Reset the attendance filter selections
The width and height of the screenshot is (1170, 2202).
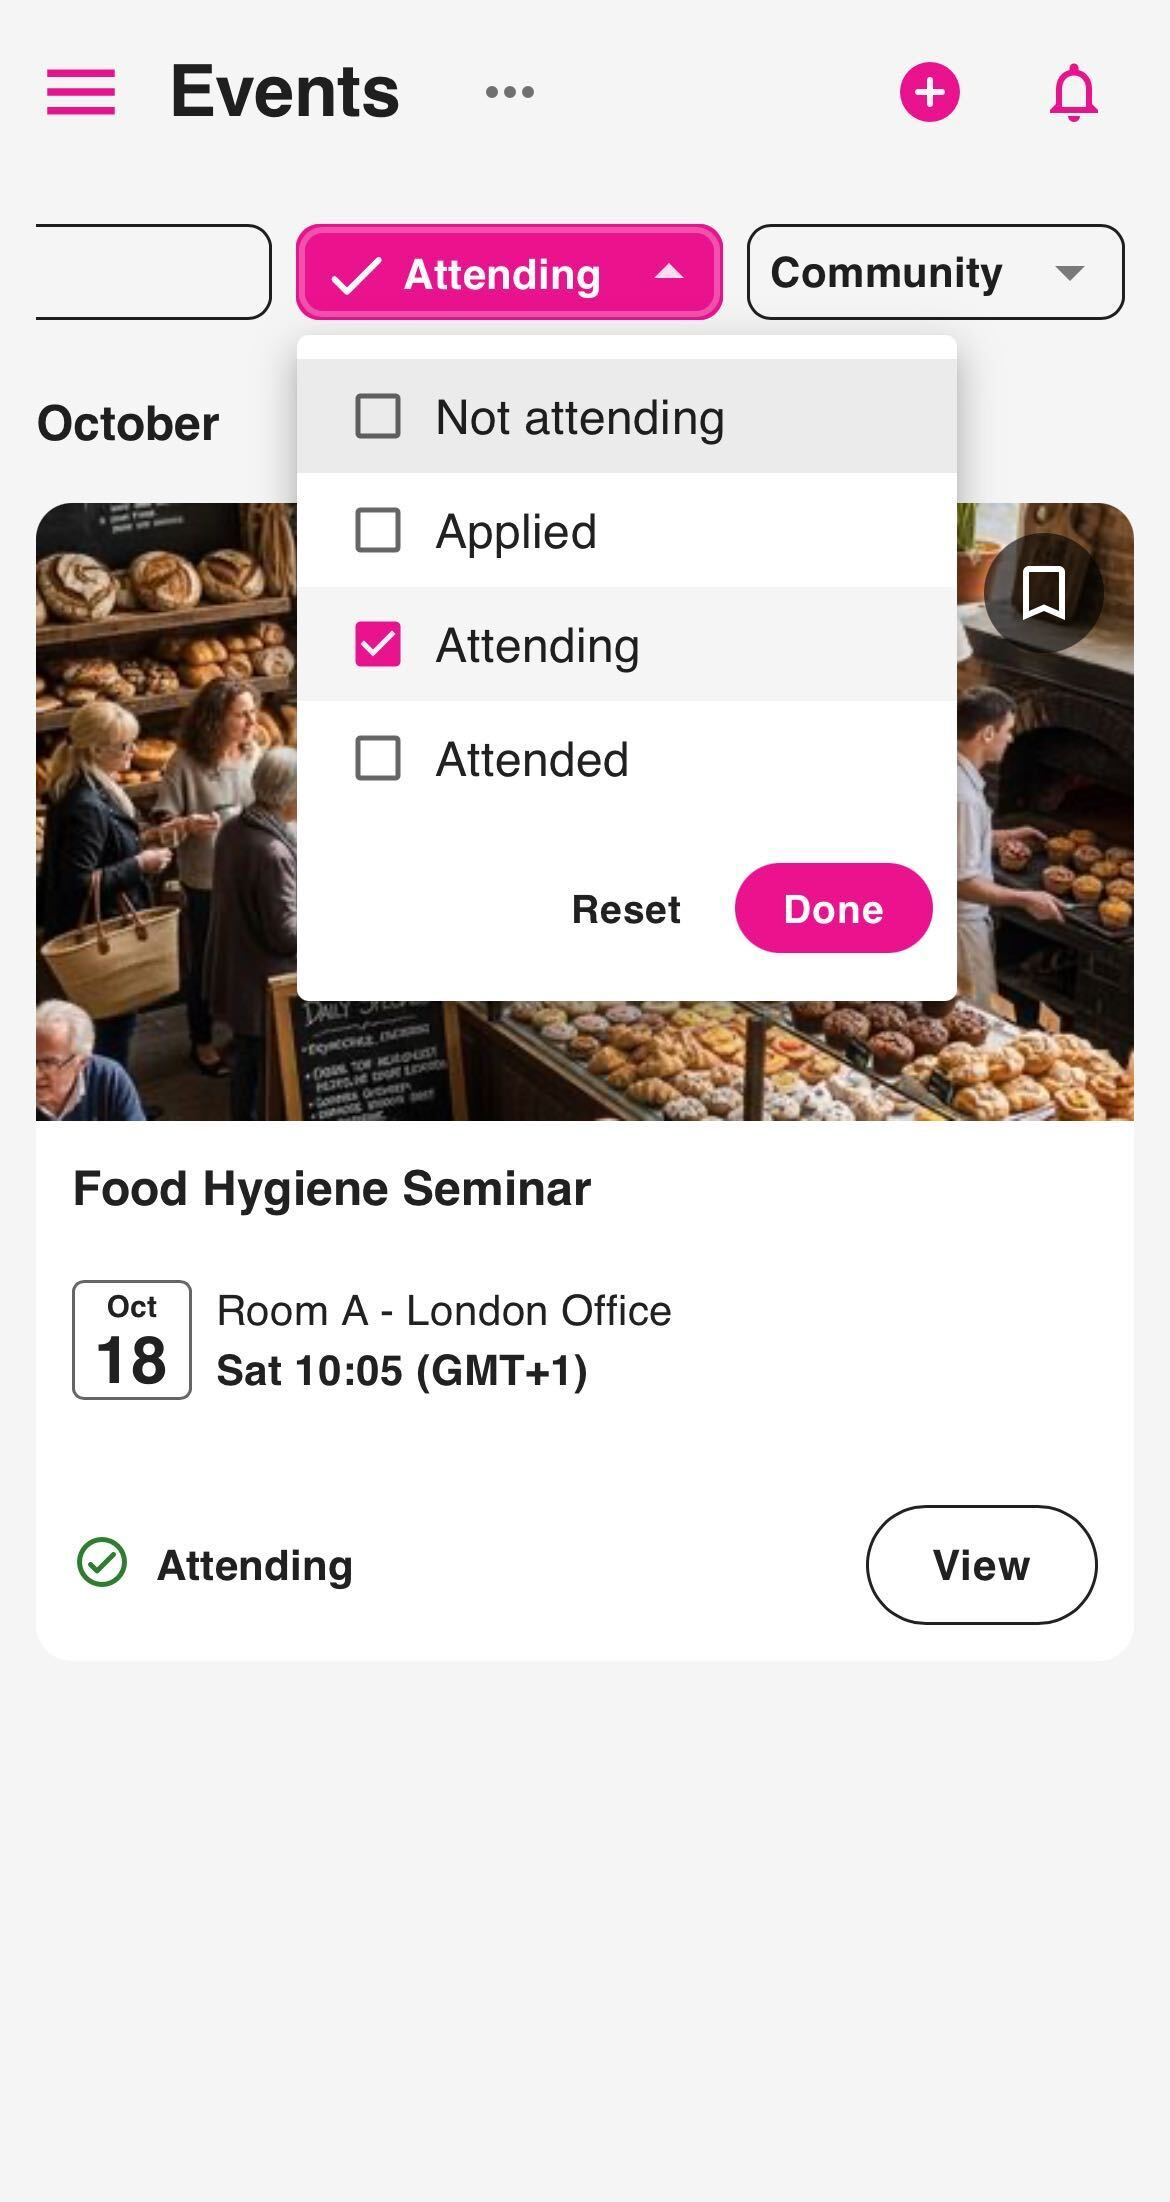pyautogui.click(x=626, y=909)
